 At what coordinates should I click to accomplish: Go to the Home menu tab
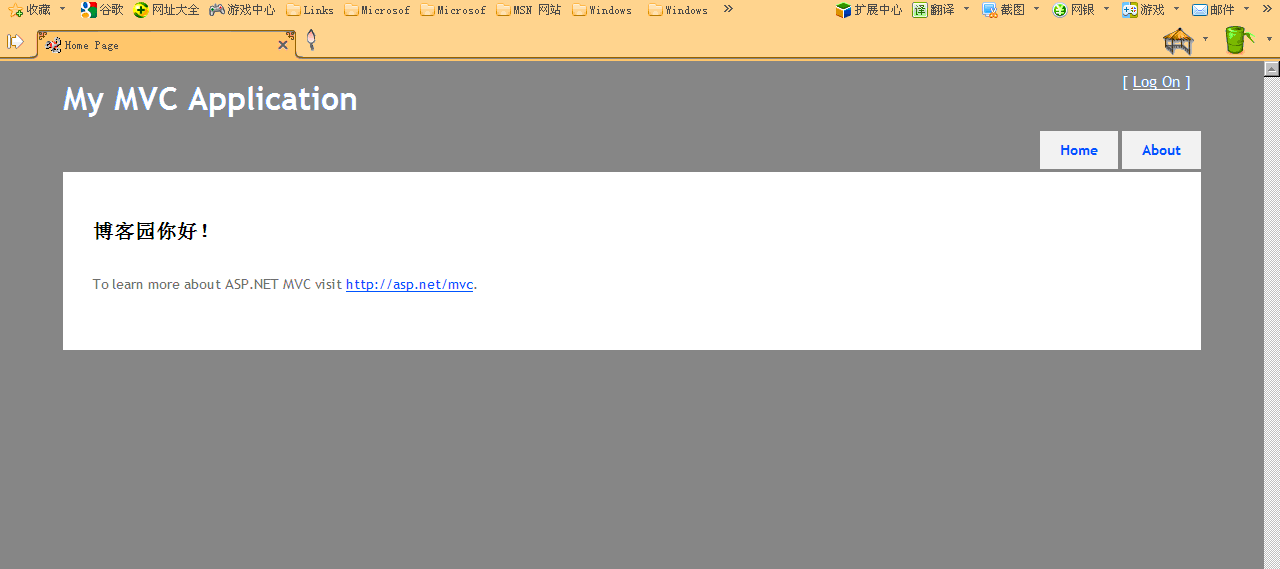click(1079, 150)
